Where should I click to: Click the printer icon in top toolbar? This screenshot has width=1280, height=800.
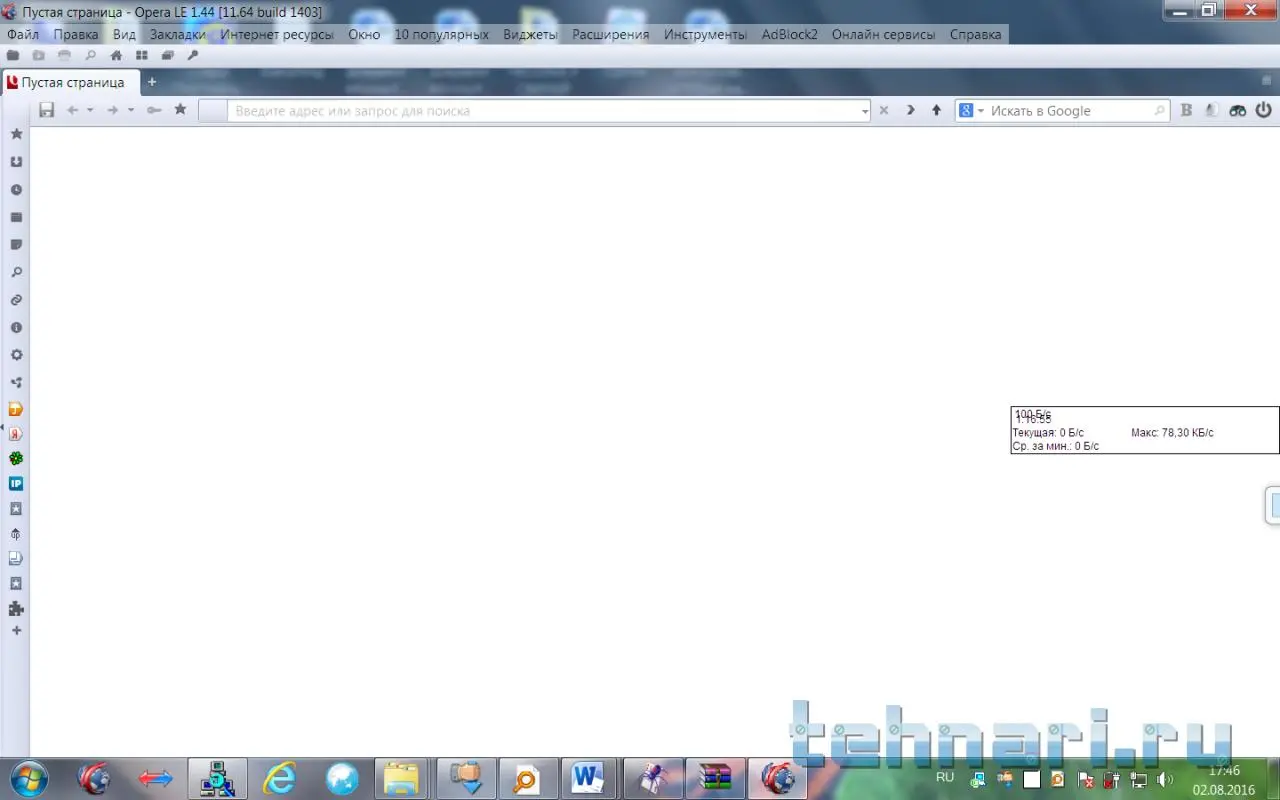click(65, 56)
